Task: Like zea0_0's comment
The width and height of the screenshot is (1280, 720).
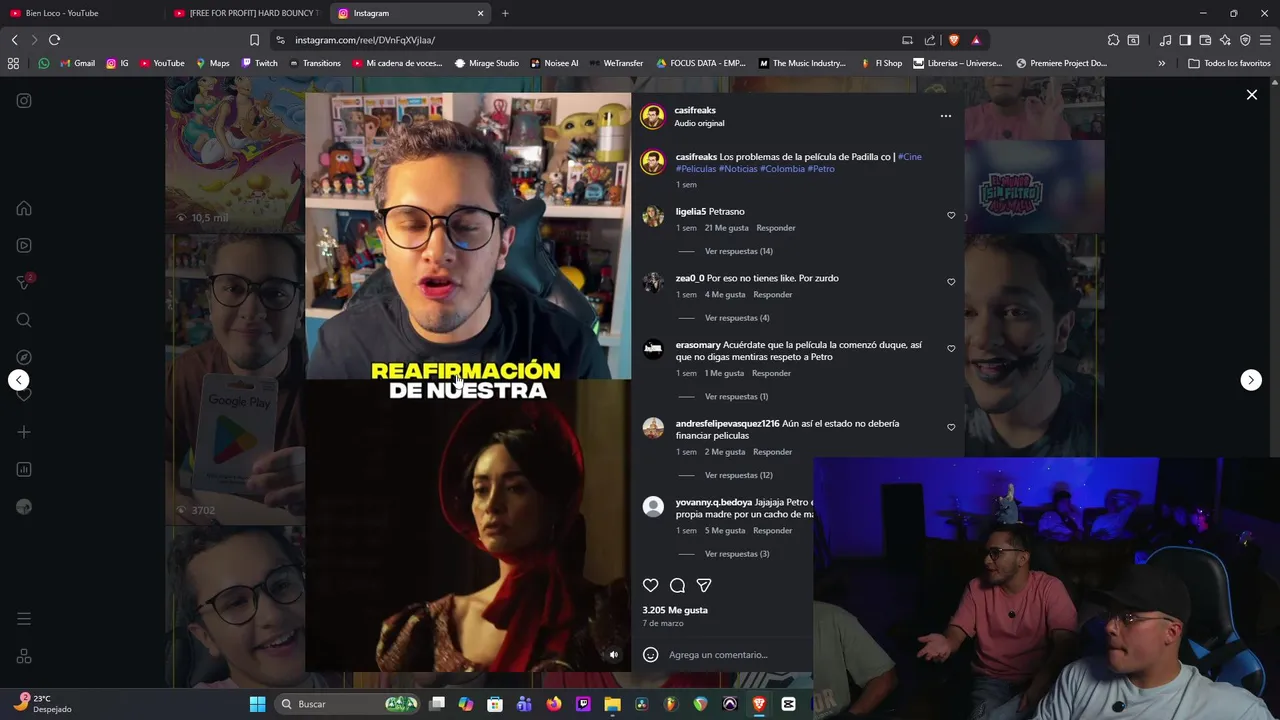Action: click(x=951, y=282)
